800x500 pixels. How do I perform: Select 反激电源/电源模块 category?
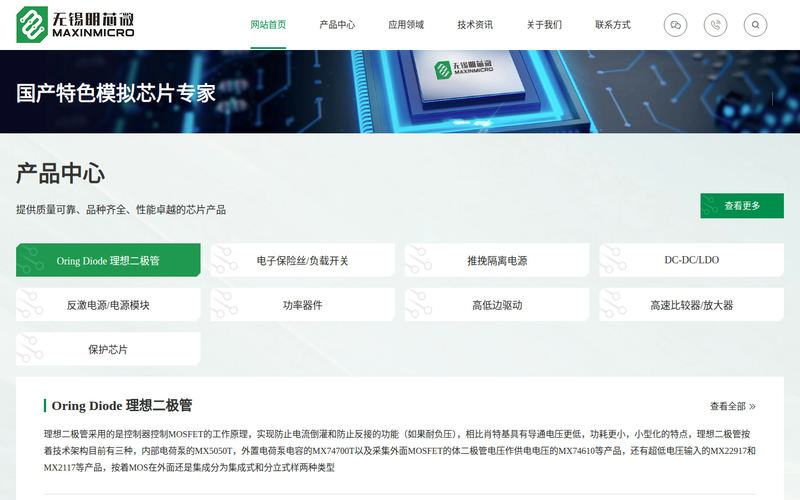coord(108,305)
